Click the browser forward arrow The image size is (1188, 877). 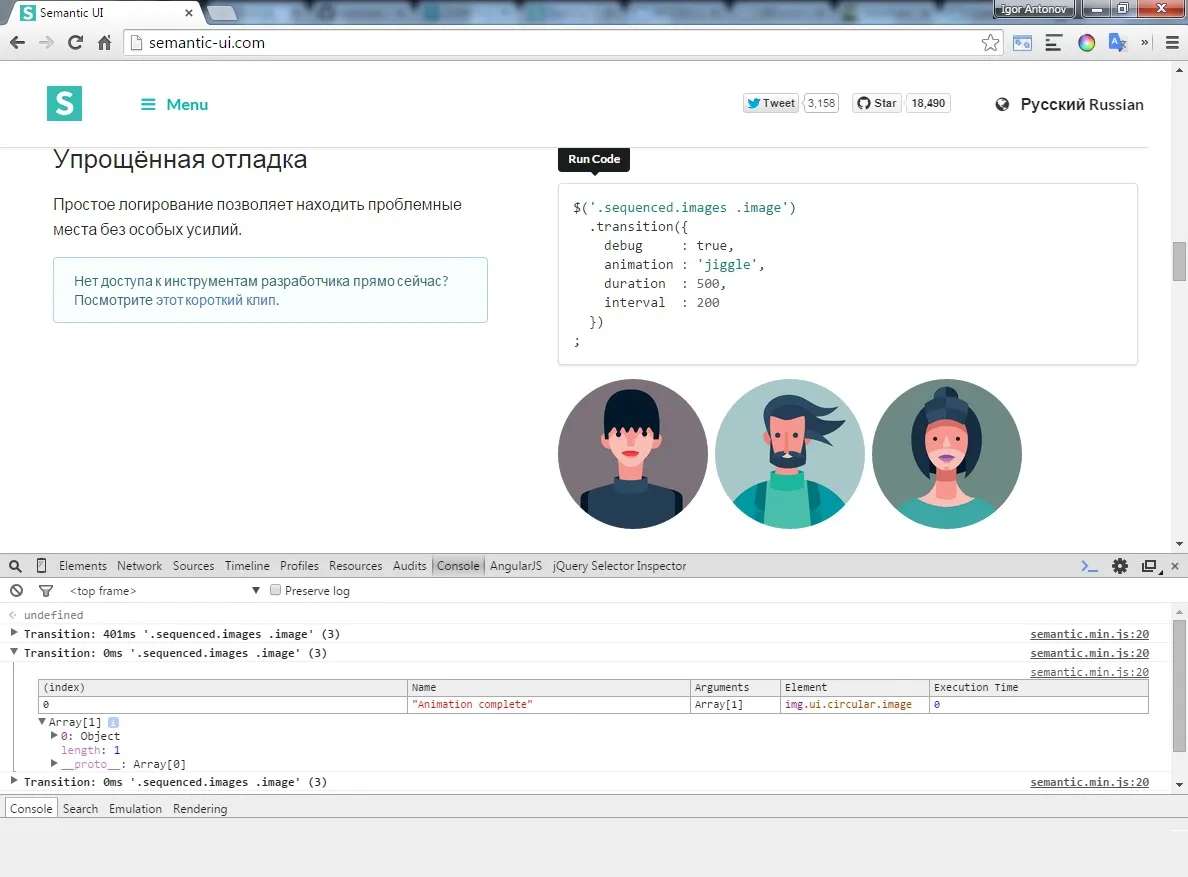(x=47, y=42)
